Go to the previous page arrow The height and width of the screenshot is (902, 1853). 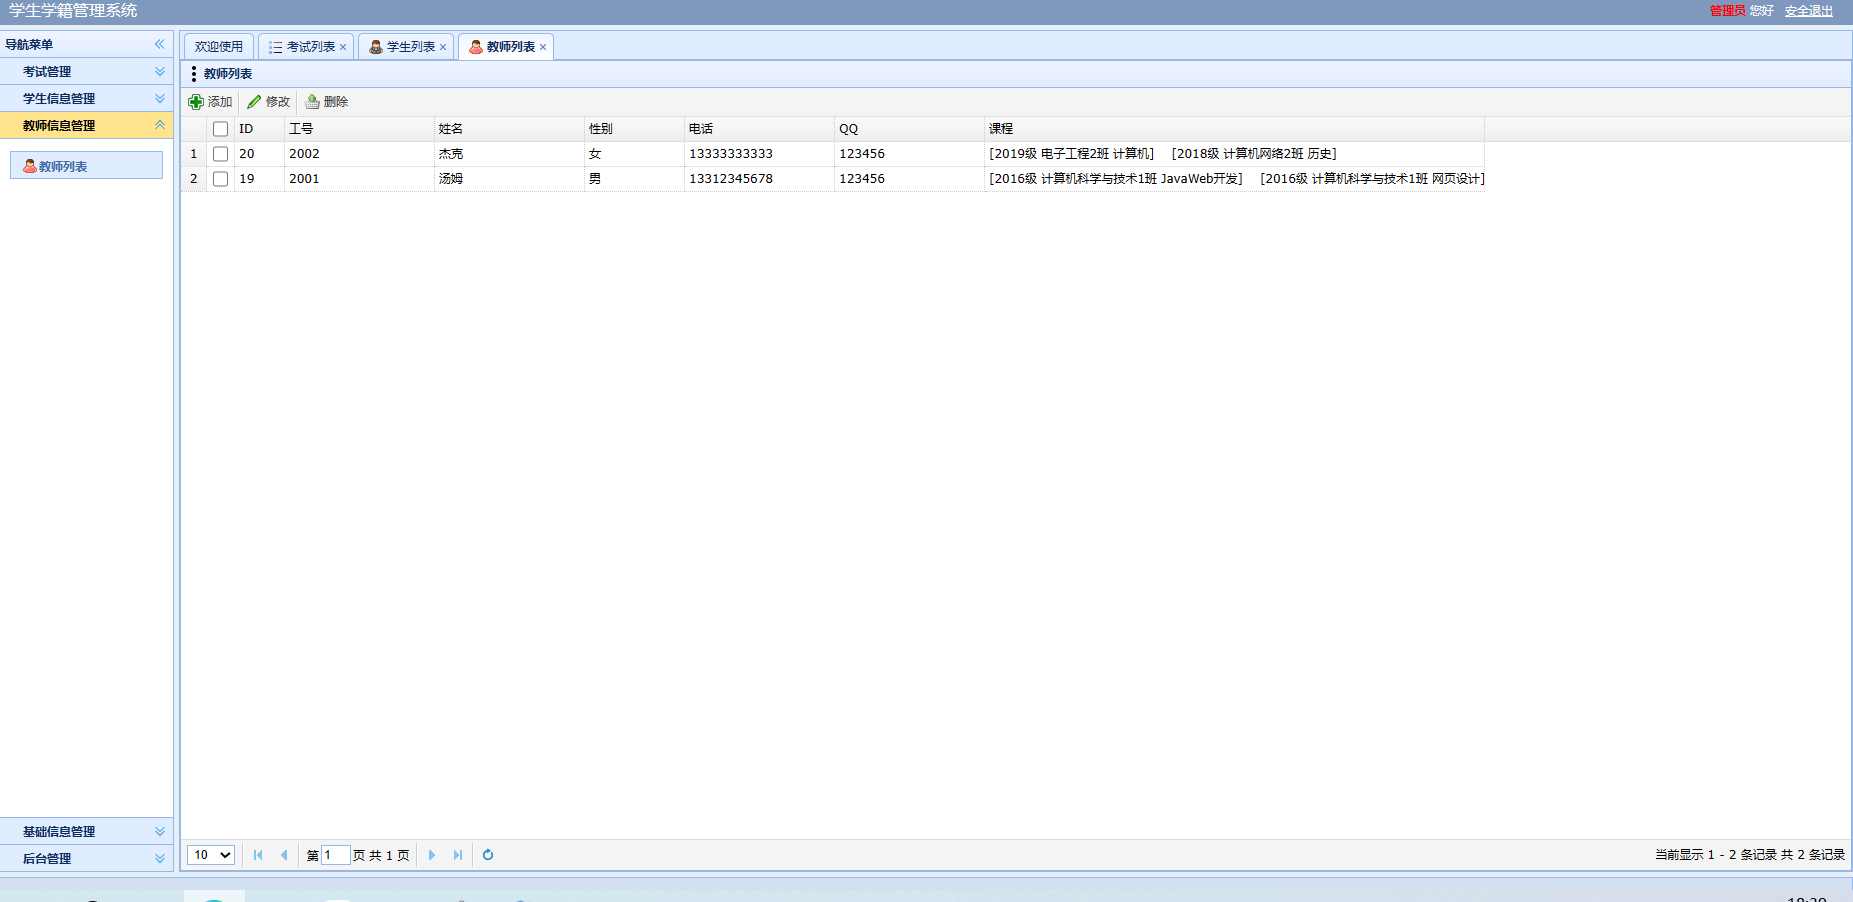[284, 855]
